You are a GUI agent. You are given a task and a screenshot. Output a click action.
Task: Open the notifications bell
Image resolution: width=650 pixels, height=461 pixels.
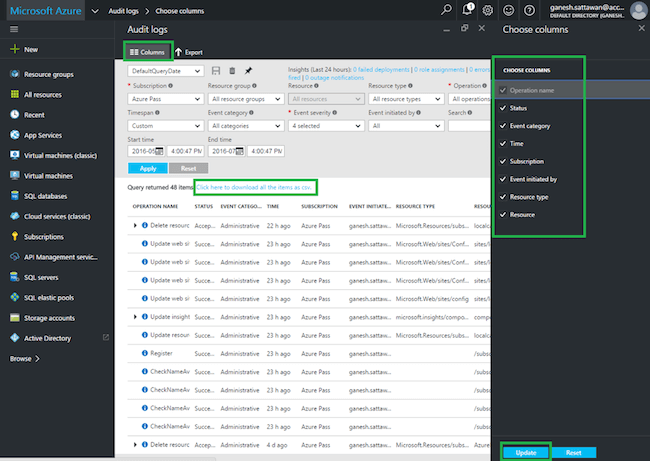467,10
